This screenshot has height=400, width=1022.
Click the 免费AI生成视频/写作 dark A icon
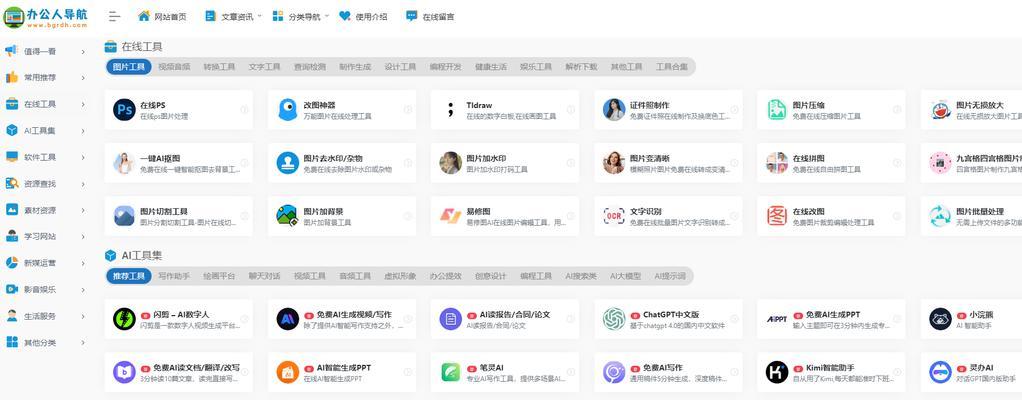point(287,319)
